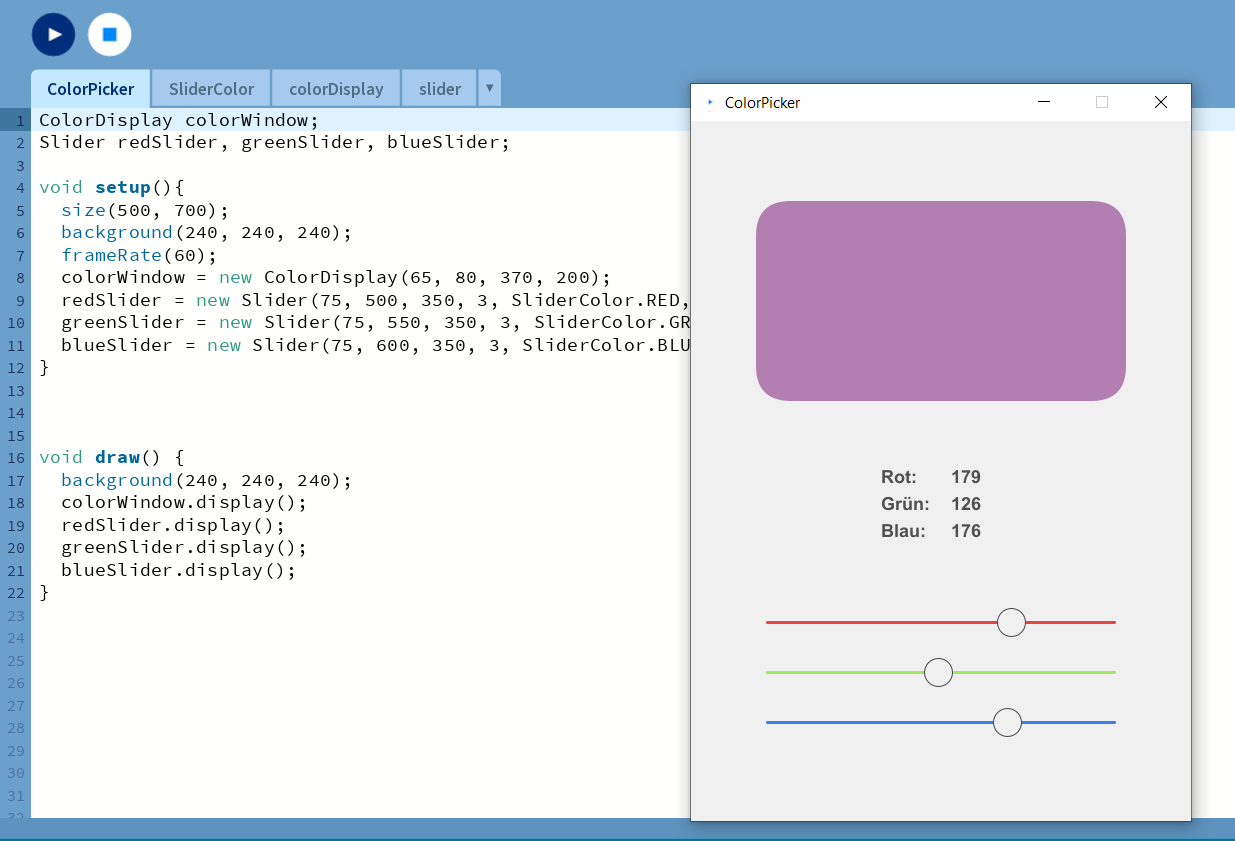Click the "greenSlider = new Slider" line

[x=375, y=322]
